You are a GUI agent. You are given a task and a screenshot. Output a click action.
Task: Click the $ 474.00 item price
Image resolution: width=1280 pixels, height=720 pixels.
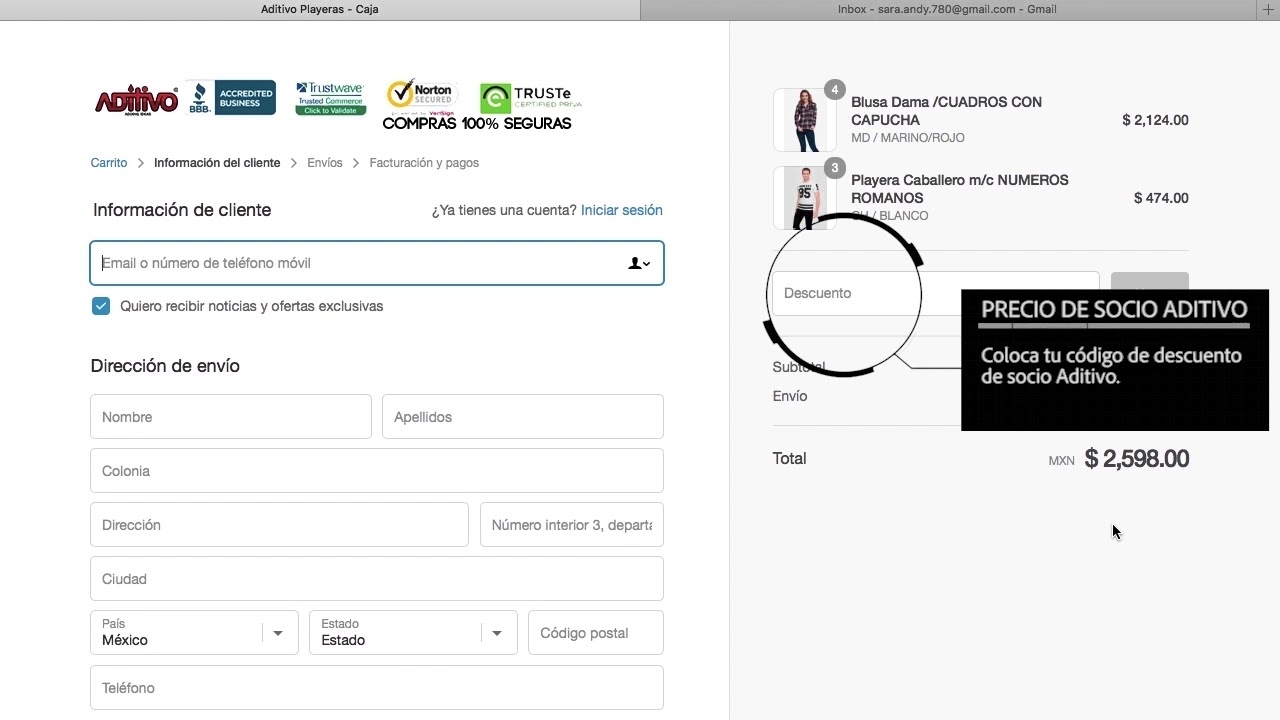pos(1161,198)
